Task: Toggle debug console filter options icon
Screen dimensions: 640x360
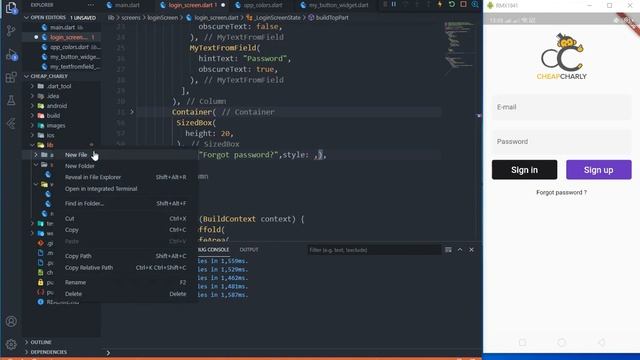Action: click(448, 250)
